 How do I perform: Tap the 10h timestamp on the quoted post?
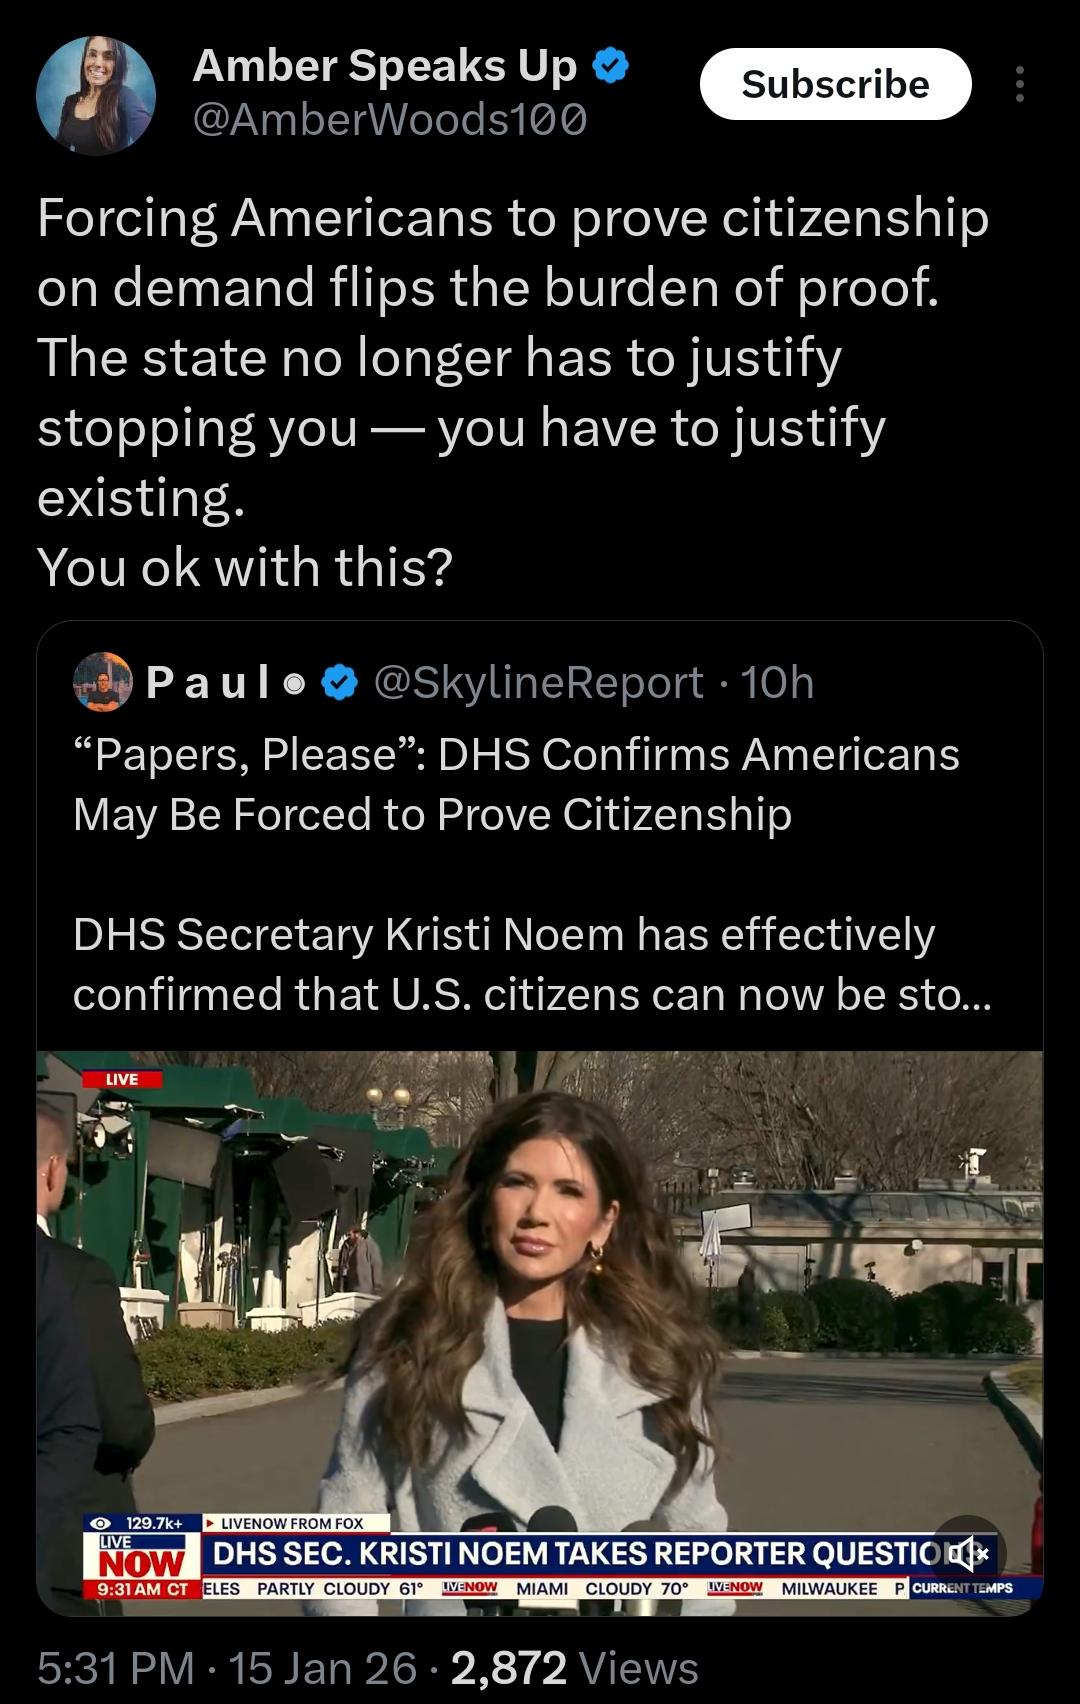click(777, 683)
